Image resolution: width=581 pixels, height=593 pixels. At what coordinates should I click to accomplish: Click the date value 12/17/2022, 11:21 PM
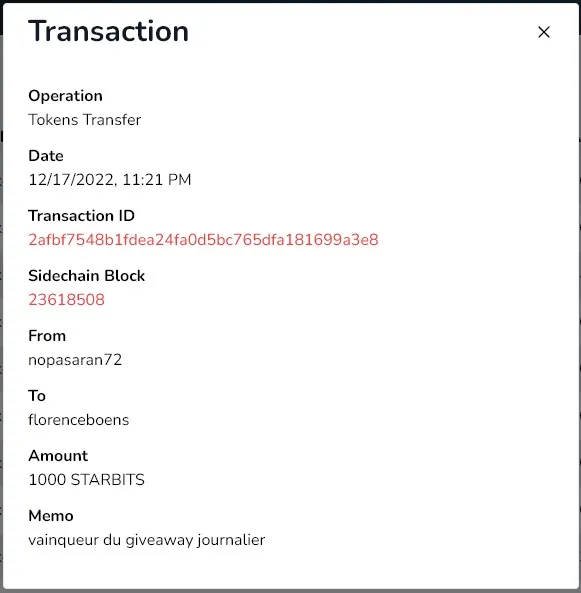coord(110,180)
